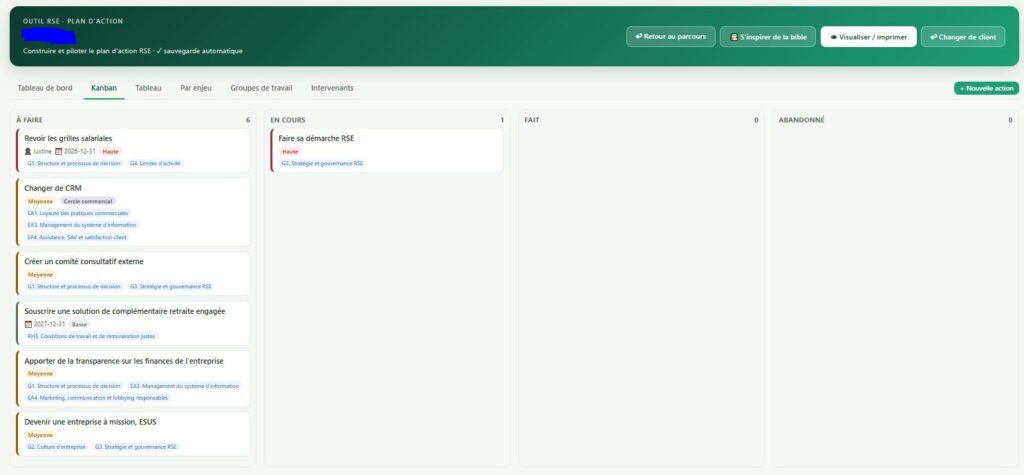Screen dimensions: 1024x475
Task: Click Moyenne badge on Devenir une entreprise à mission
Action: pyautogui.click(x=40, y=435)
